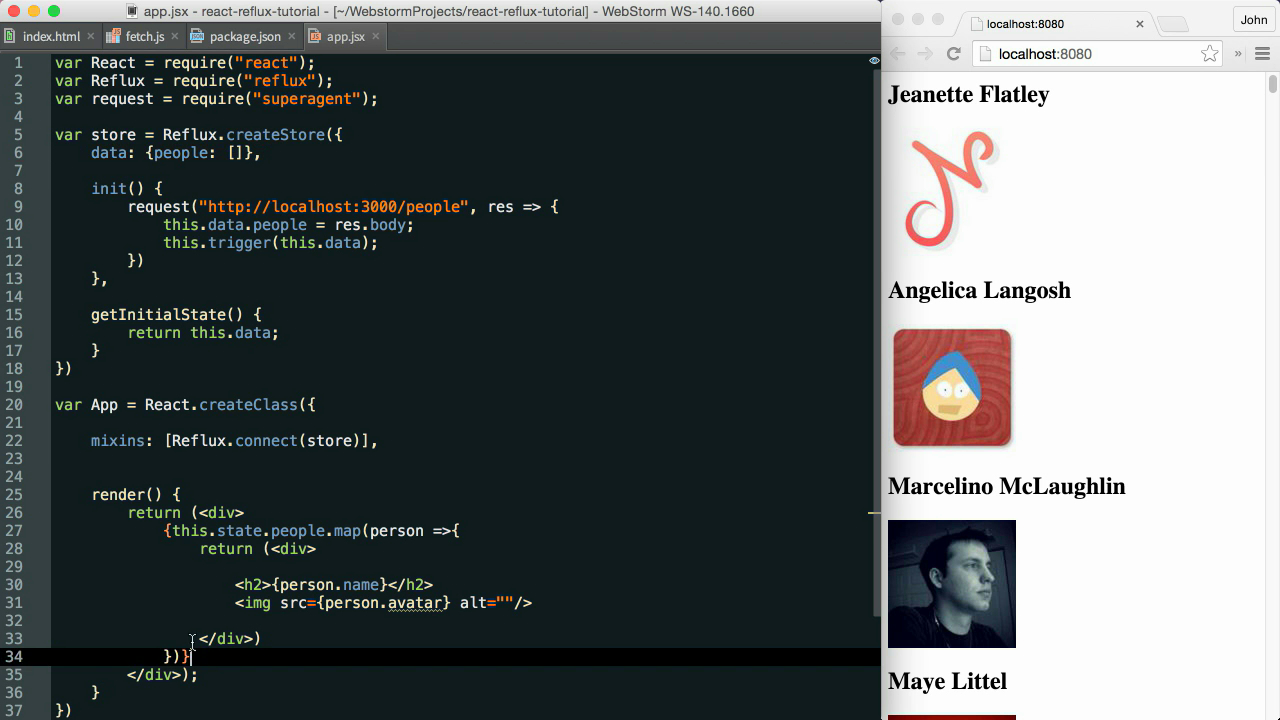Click the Chrome page vertical scrollbar thumb
1280x720 pixels.
(x=1273, y=84)
